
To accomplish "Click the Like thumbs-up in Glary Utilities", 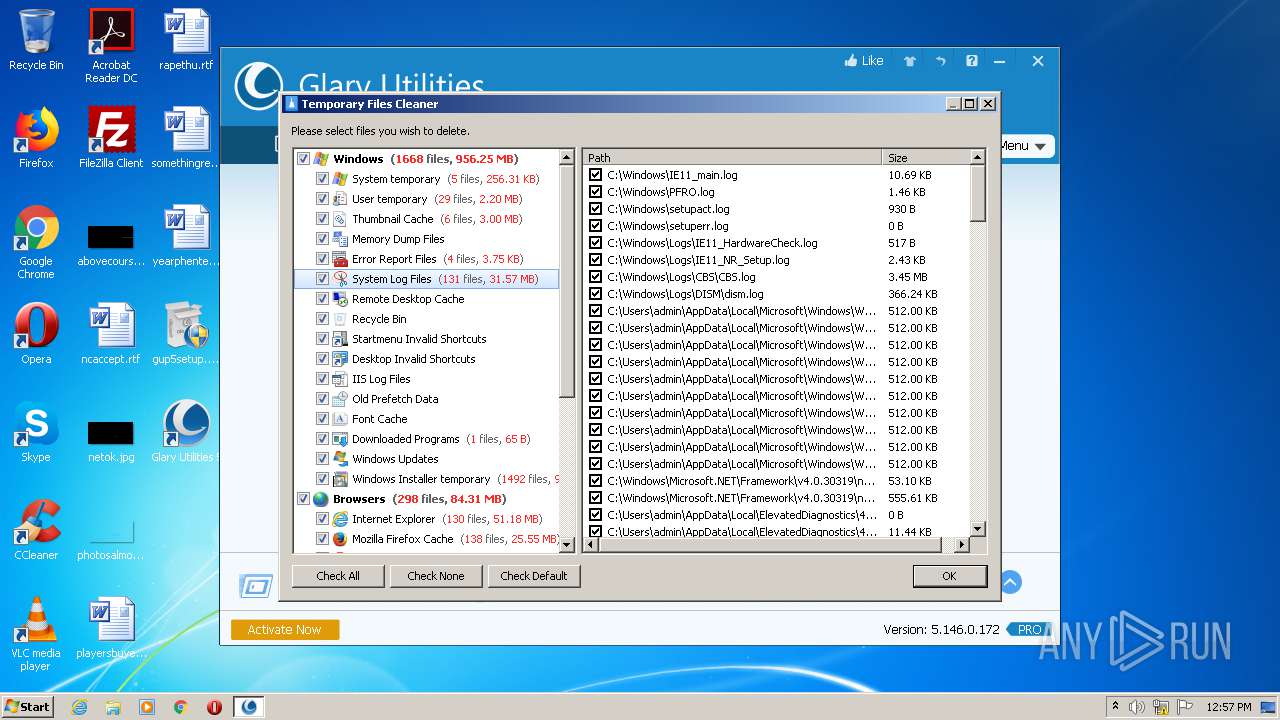I will tap(864, 61).
